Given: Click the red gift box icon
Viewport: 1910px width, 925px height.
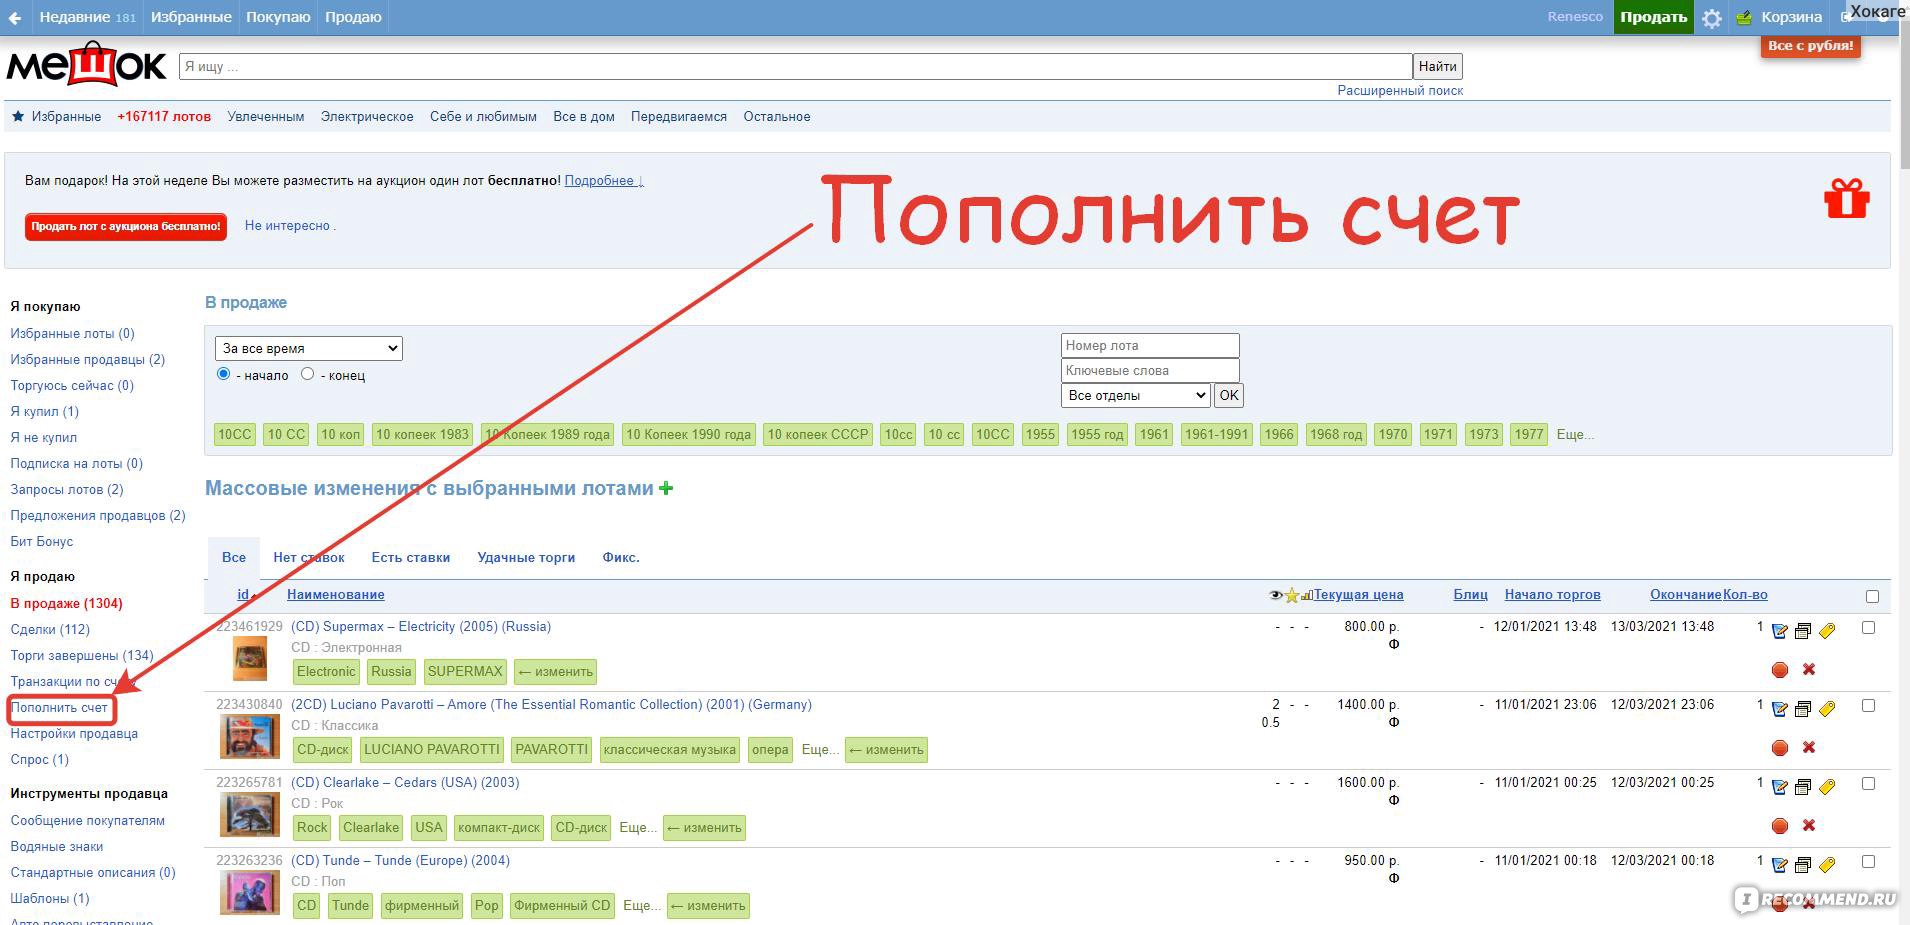Looking at the screenshot, I should pos(1846,198).
